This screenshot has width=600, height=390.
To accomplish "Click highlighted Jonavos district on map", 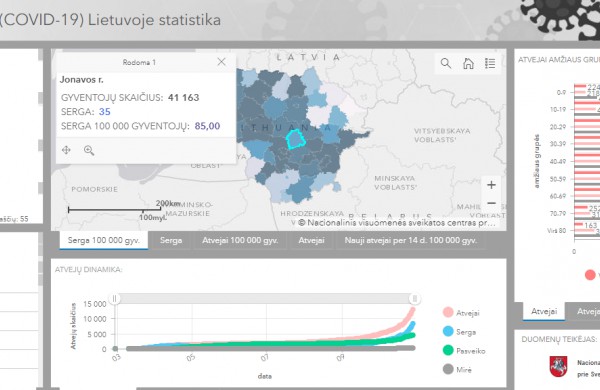I will click(x=295, y=139).
